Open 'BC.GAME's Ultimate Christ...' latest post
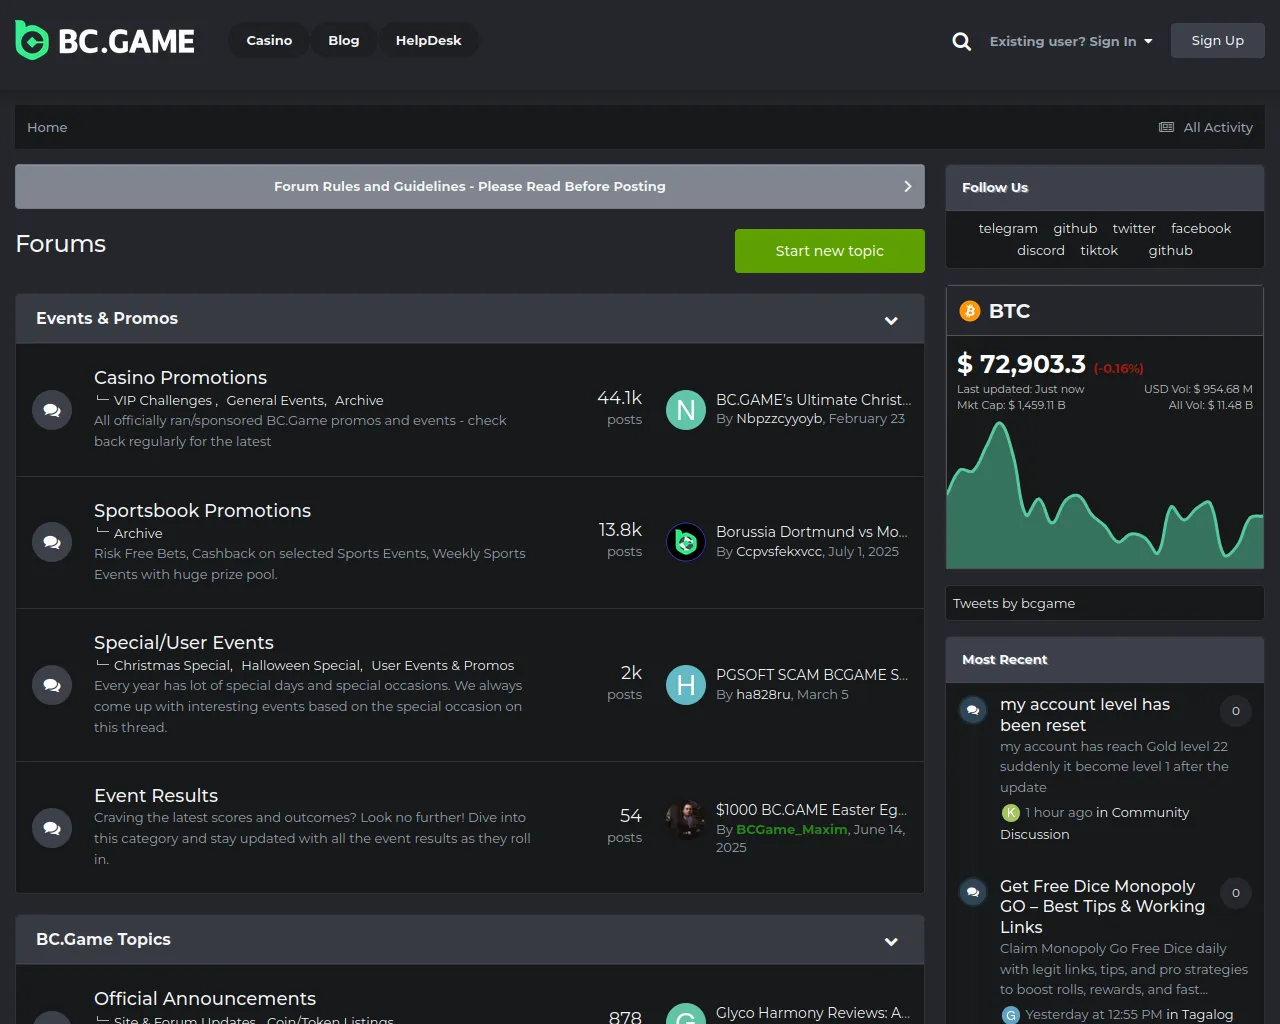 click(813, 399)
